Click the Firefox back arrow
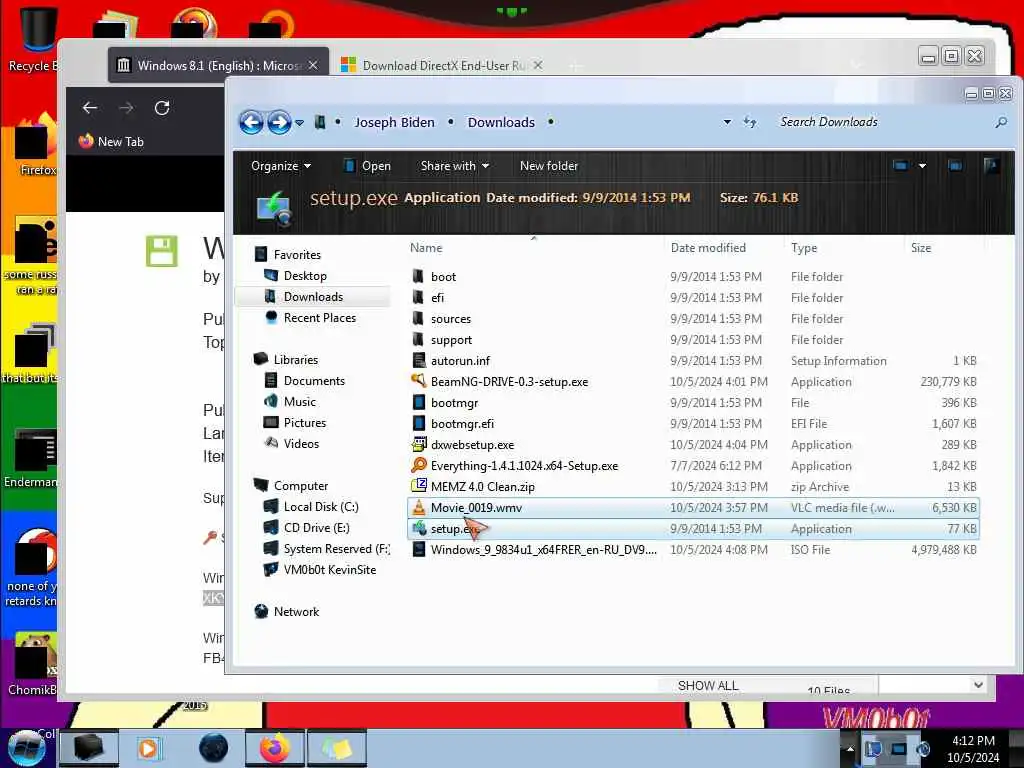1024x768 pixels. [90, 108]
